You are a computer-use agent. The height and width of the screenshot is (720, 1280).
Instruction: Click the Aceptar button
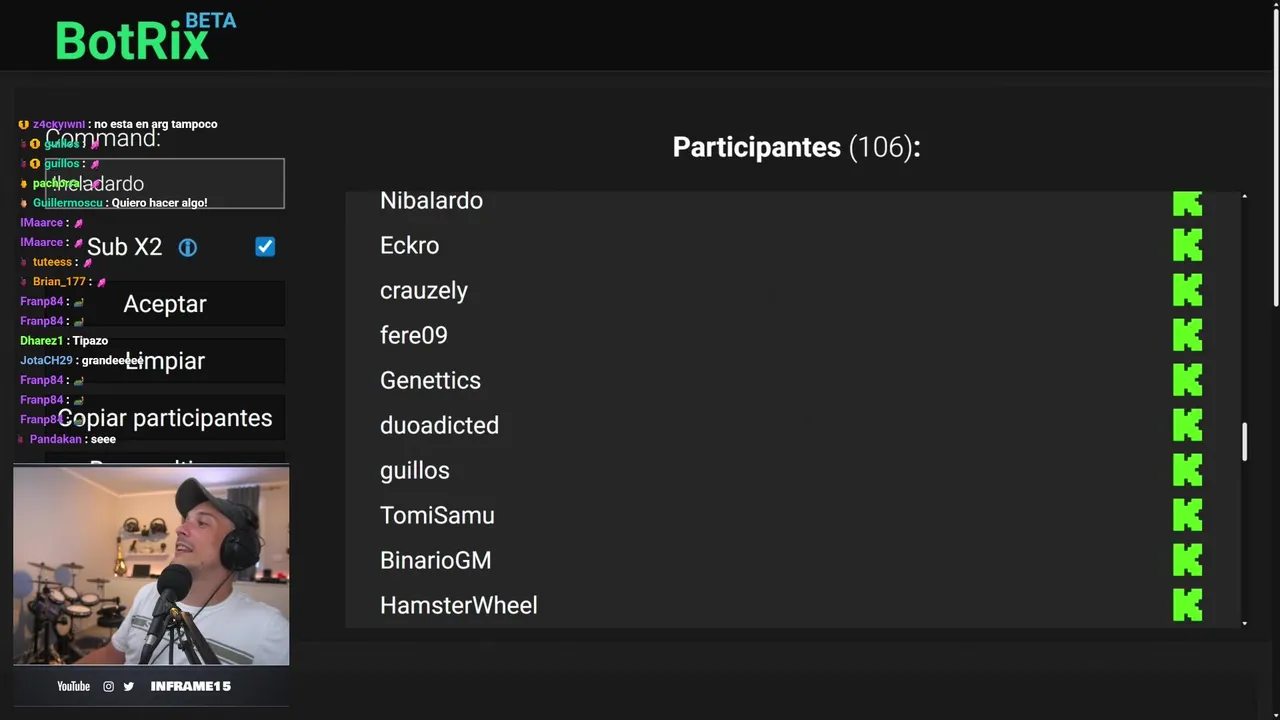165,304
